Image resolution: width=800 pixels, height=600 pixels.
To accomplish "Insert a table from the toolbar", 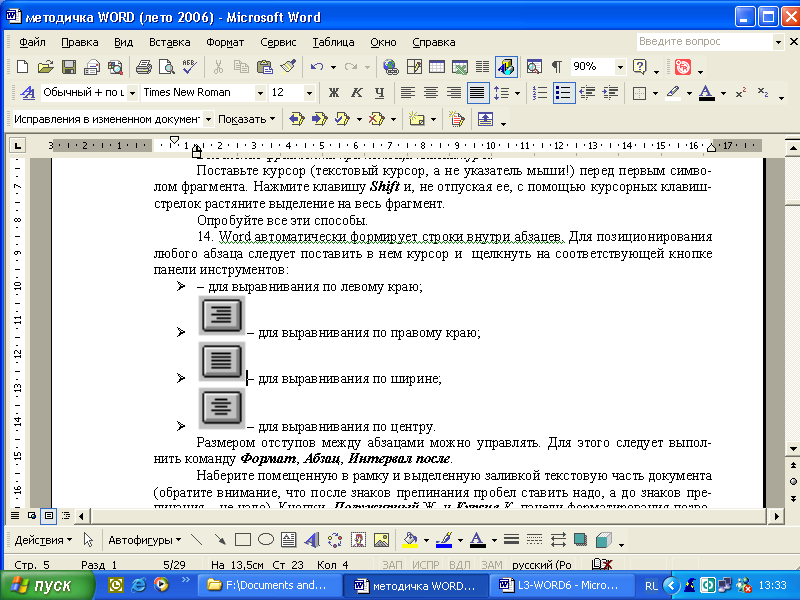I will pyautogui.click(x=437, y=67).
